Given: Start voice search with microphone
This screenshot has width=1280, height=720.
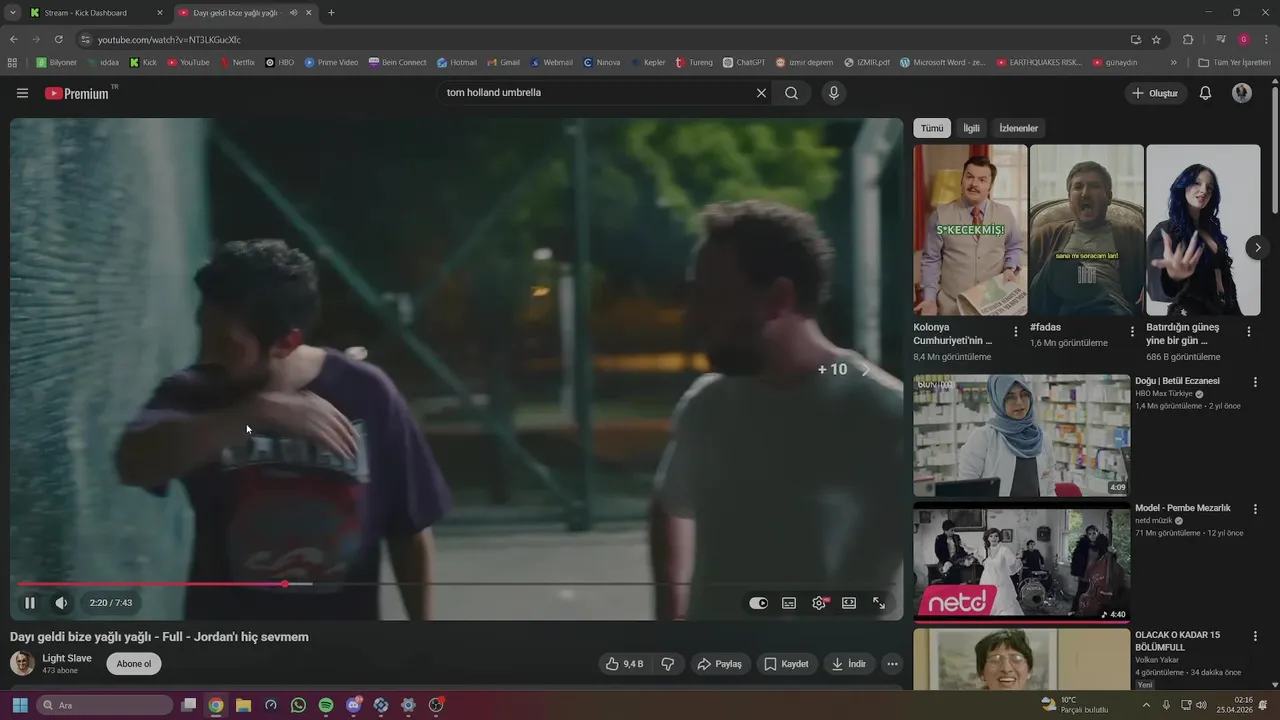Looking at the screenshot, I should [833, 93].
